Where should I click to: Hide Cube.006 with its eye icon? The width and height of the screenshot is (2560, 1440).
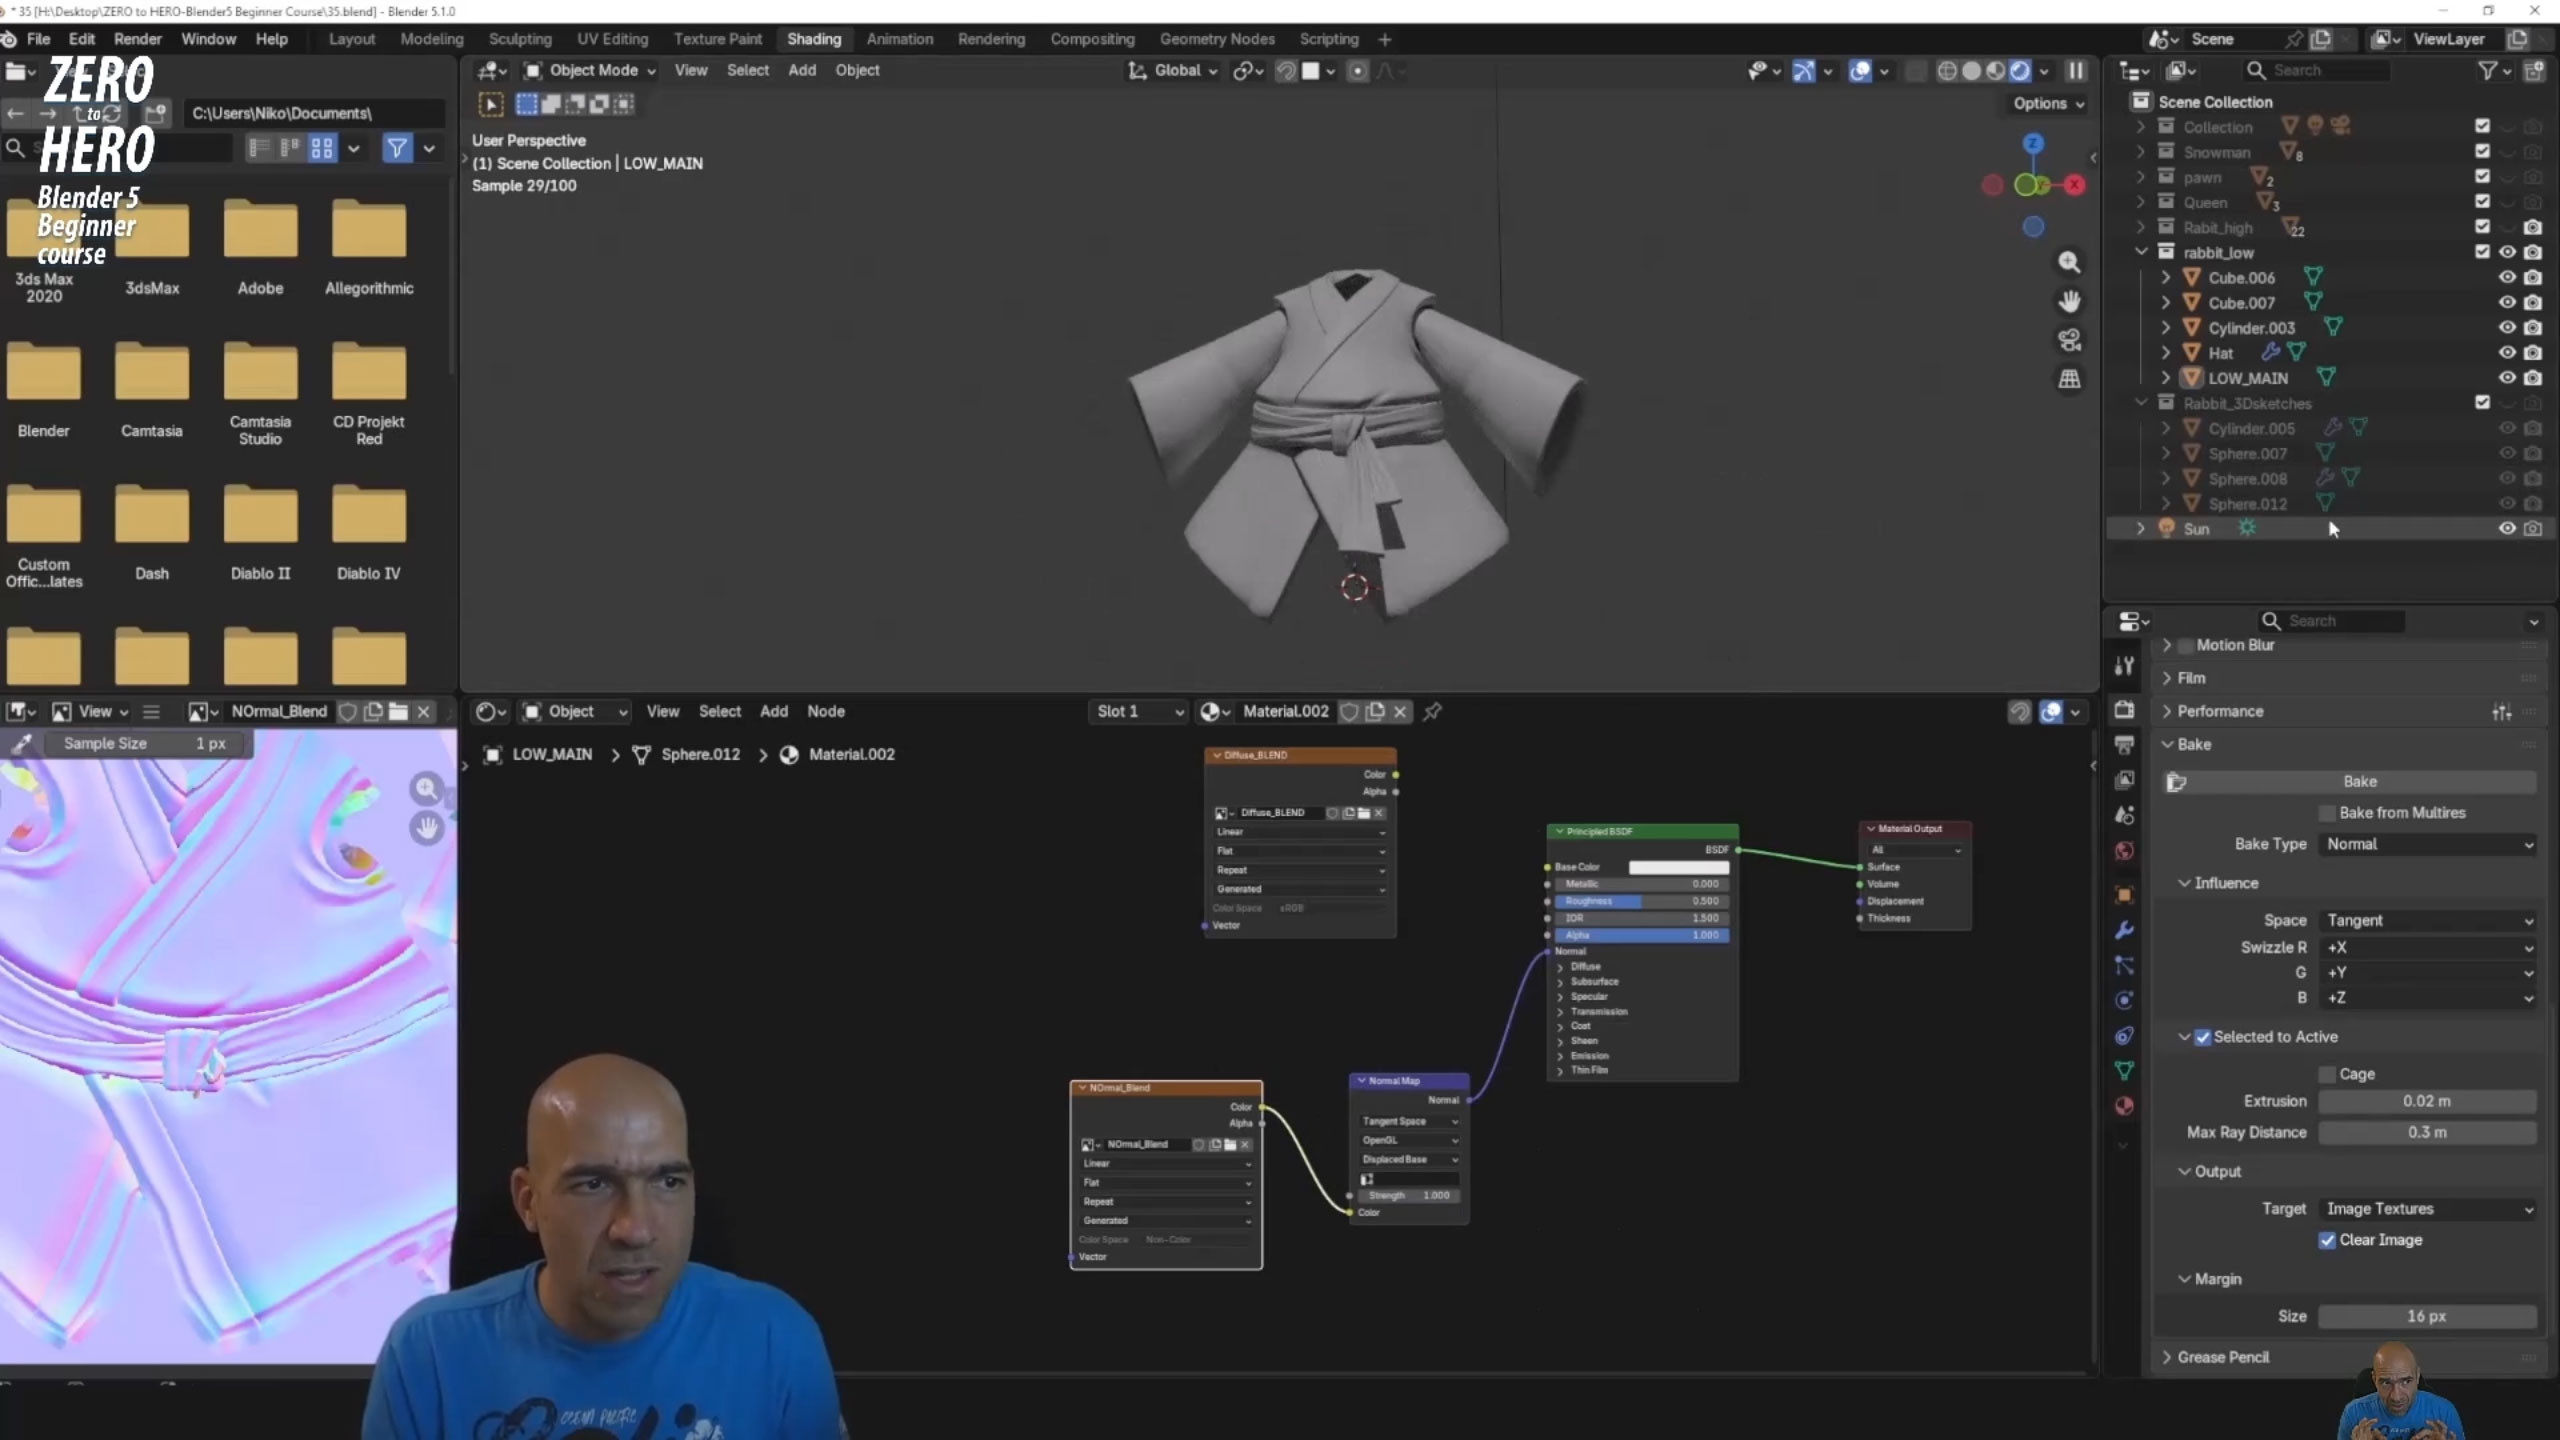click(x=2507, y=277)
